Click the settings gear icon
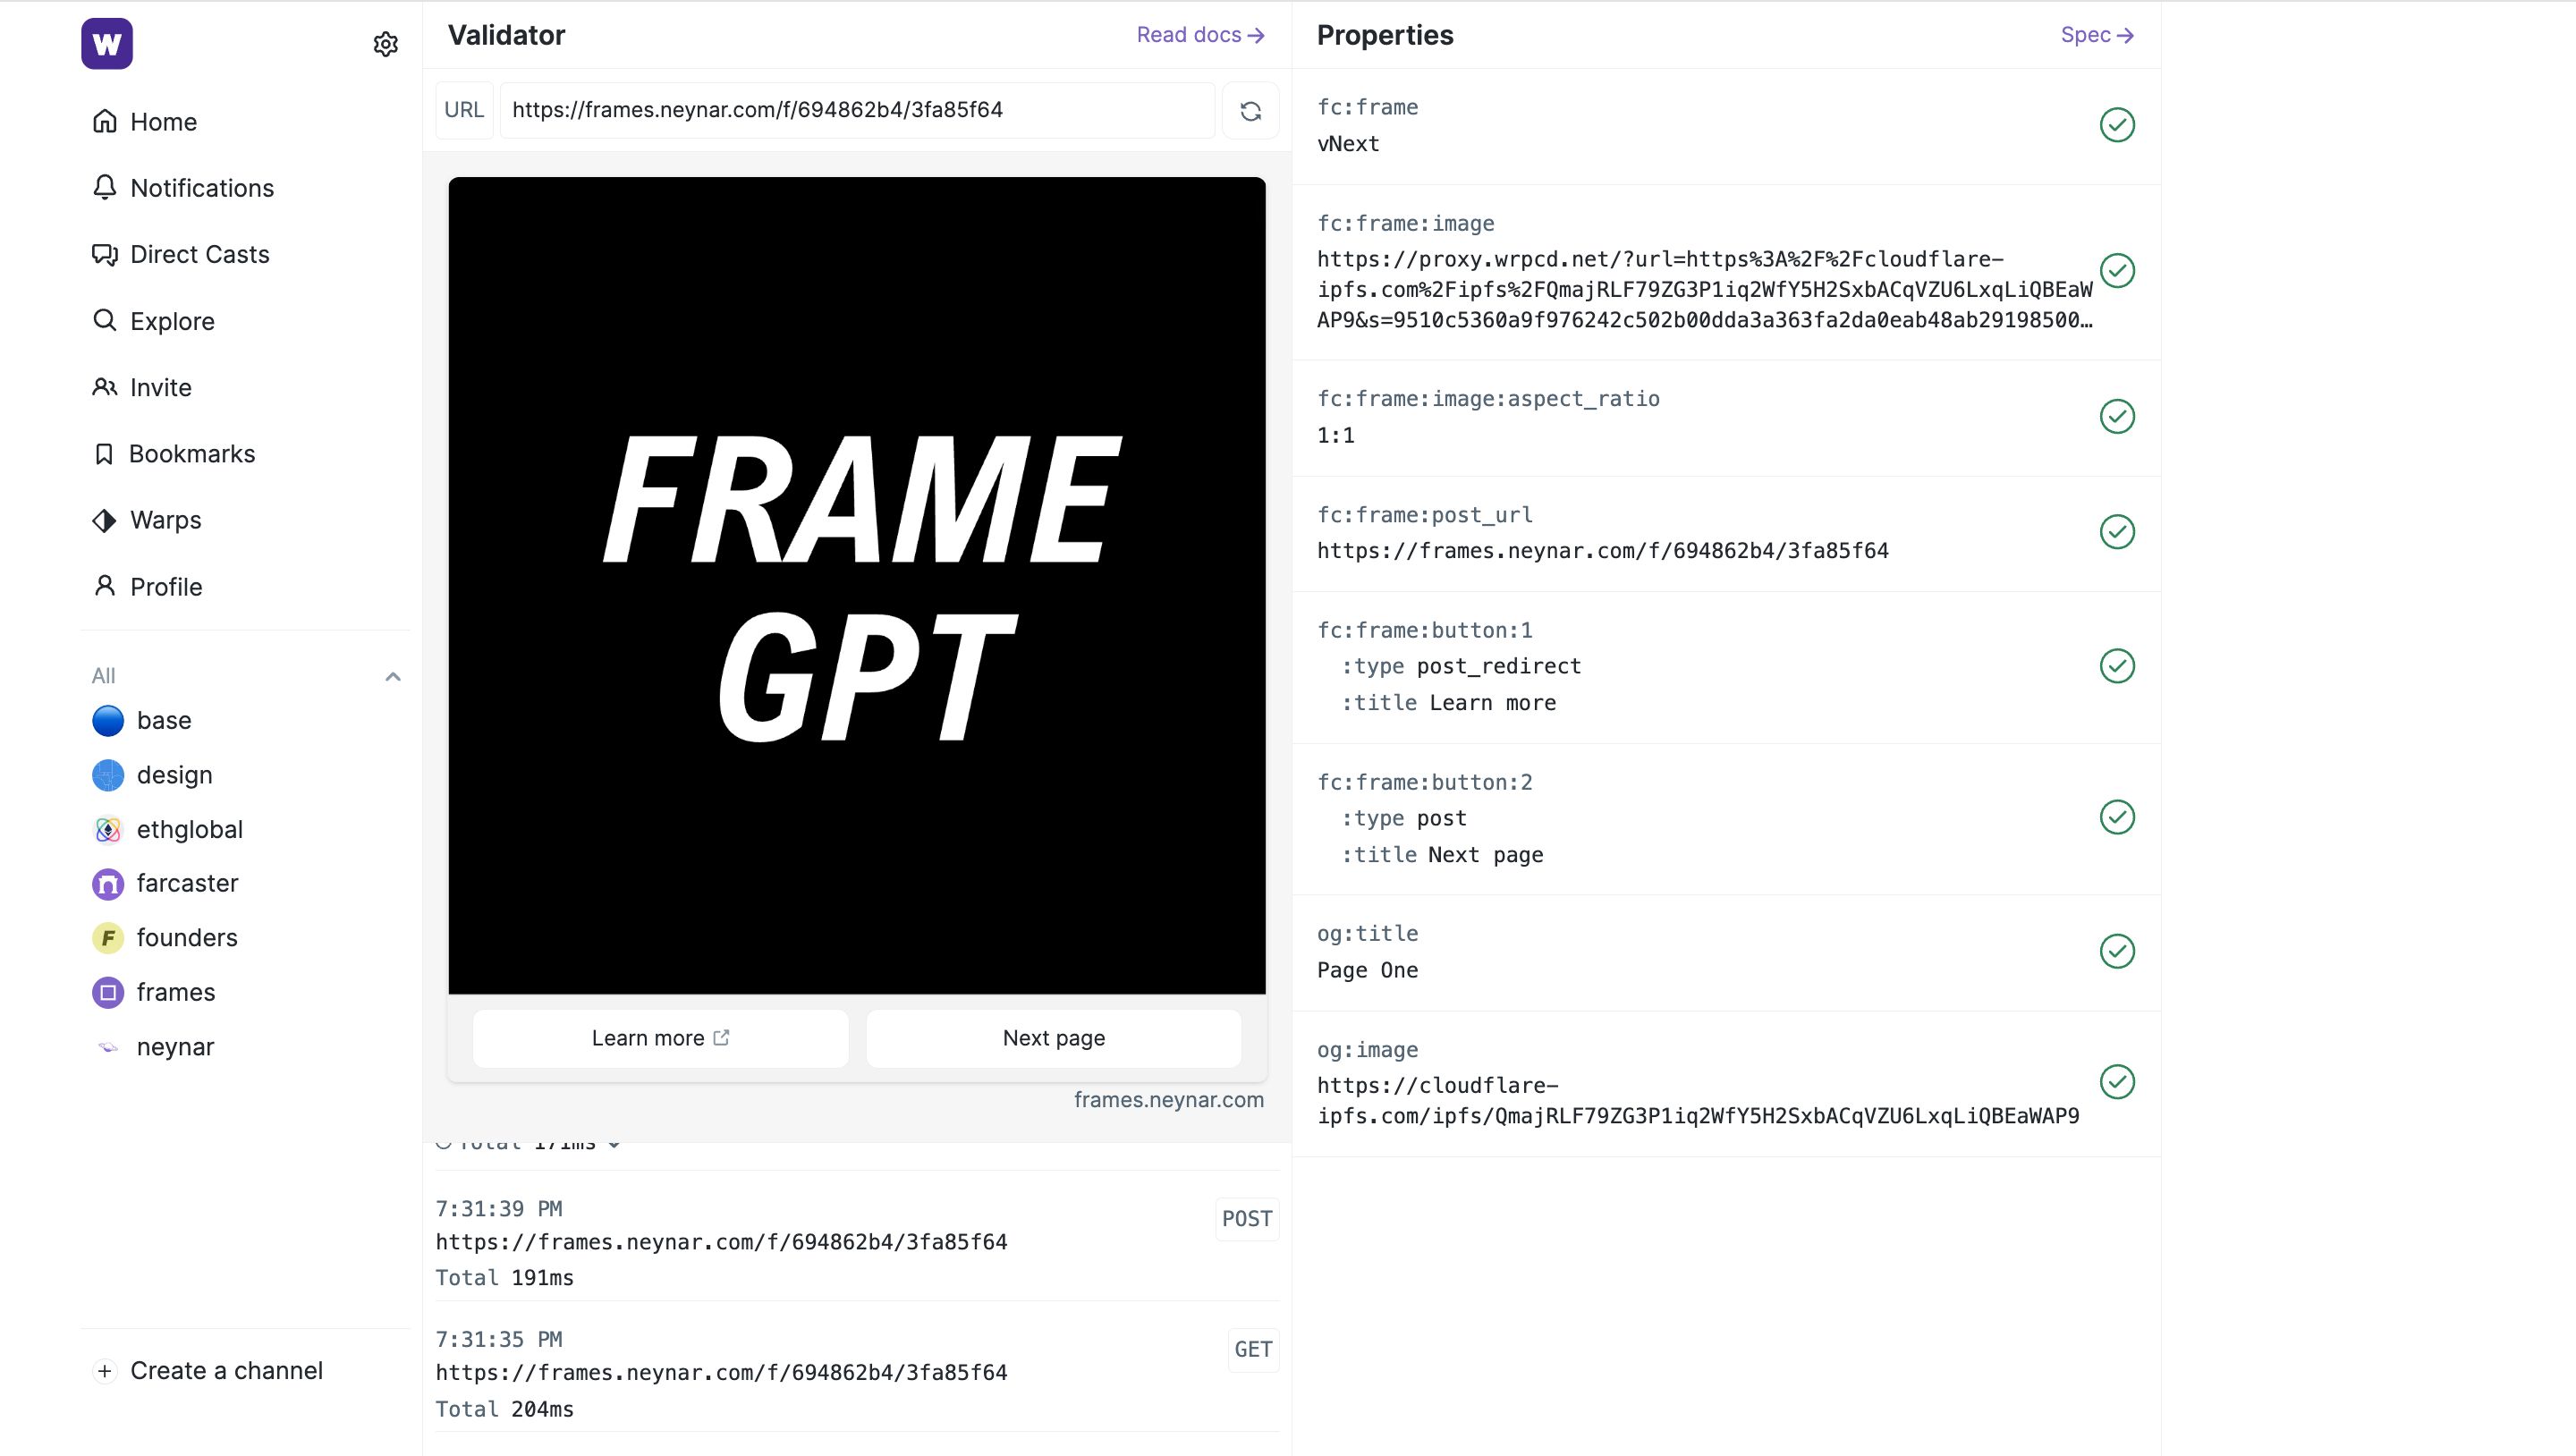Viewport: 2576px width, 1456px height. [x=387, y=44]
